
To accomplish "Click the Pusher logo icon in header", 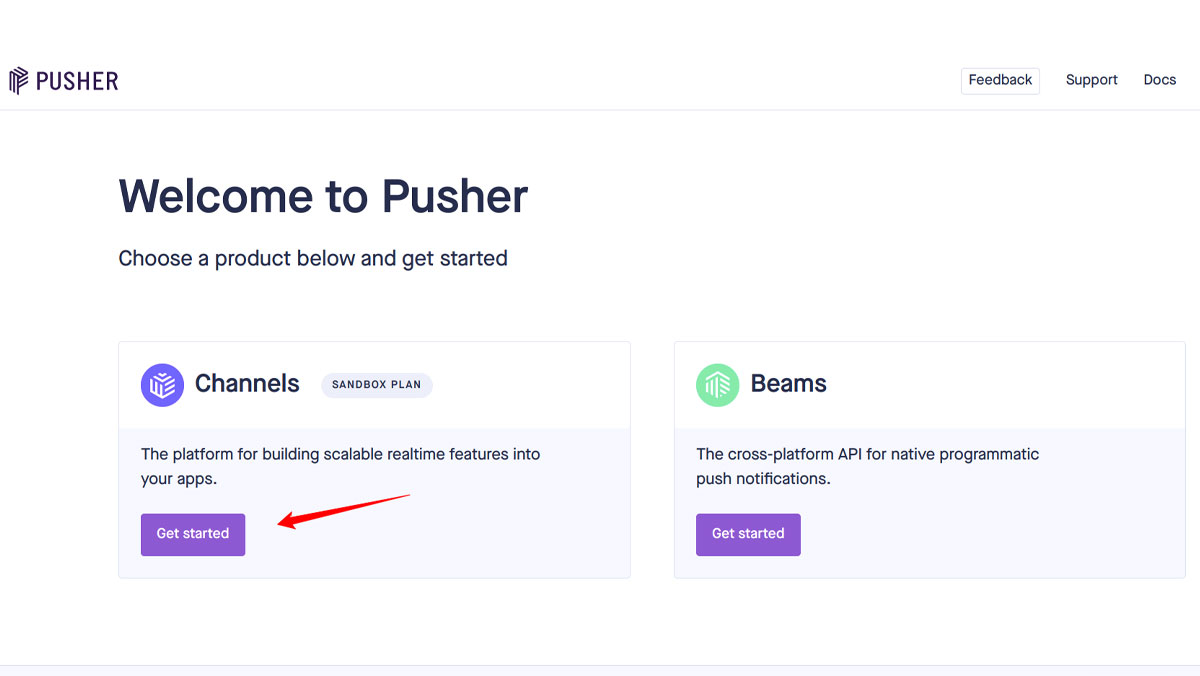I will coord(19,81).
